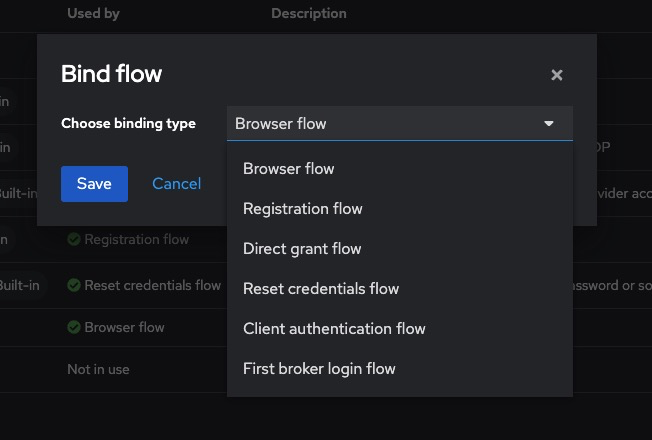The width and height of the screenshot is (652, 440).
Task: Click the Description column header
Action: 309,14
